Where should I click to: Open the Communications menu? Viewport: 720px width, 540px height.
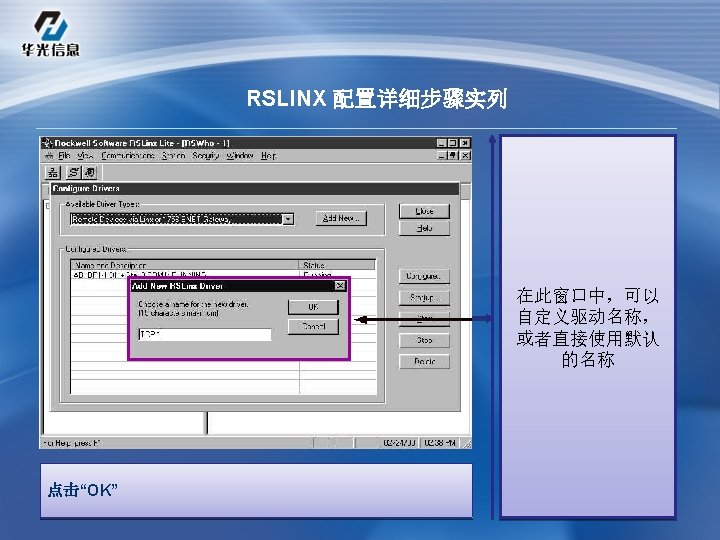128,156
